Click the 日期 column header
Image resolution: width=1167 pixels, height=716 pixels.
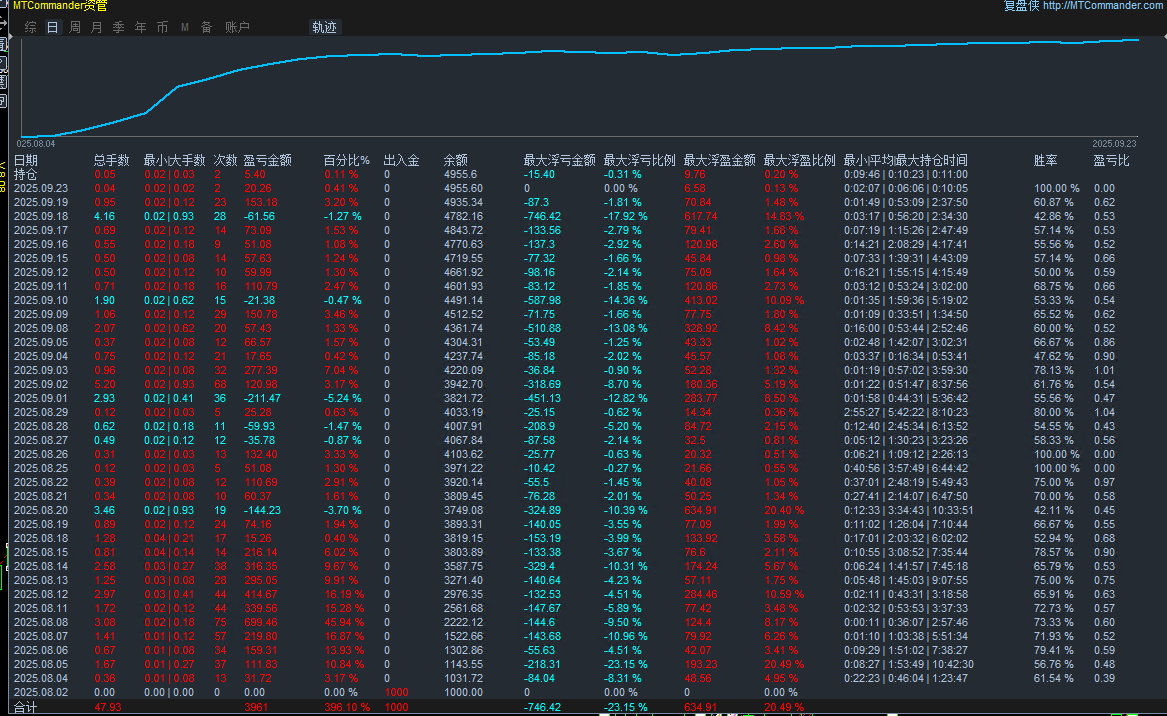click(26, 160)
